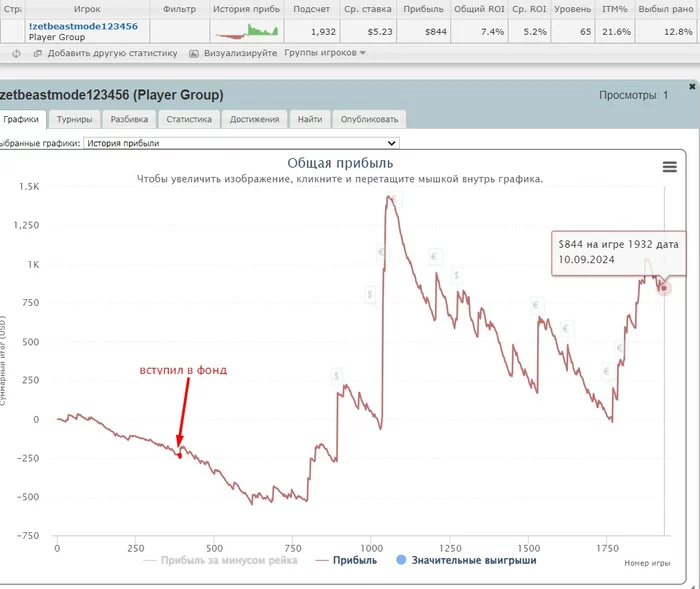Close the player group panel

click(x=692, y=86)
